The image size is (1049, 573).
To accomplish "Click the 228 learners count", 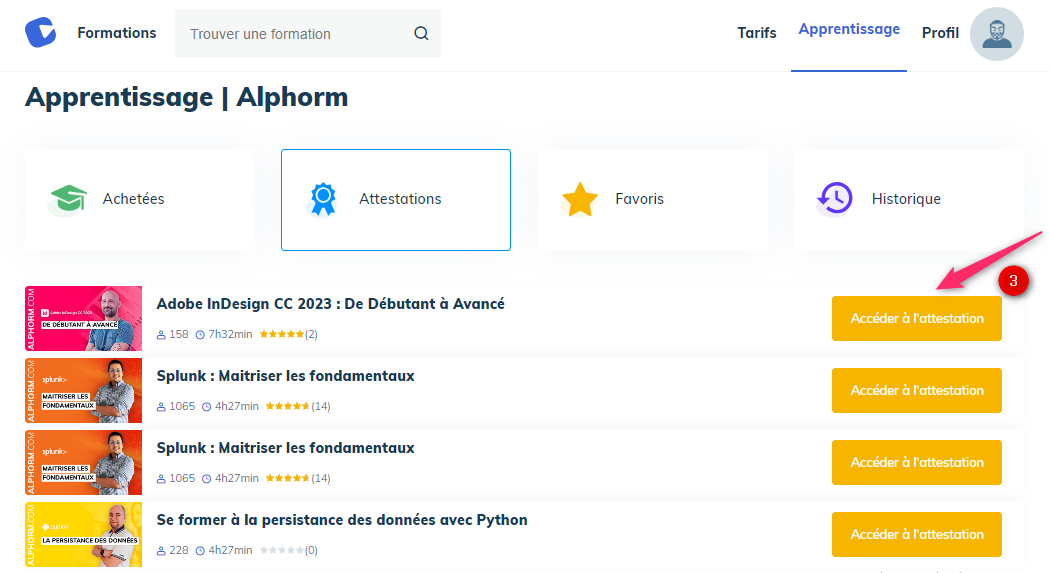I will pyautogui.click(x=179, y=550).
